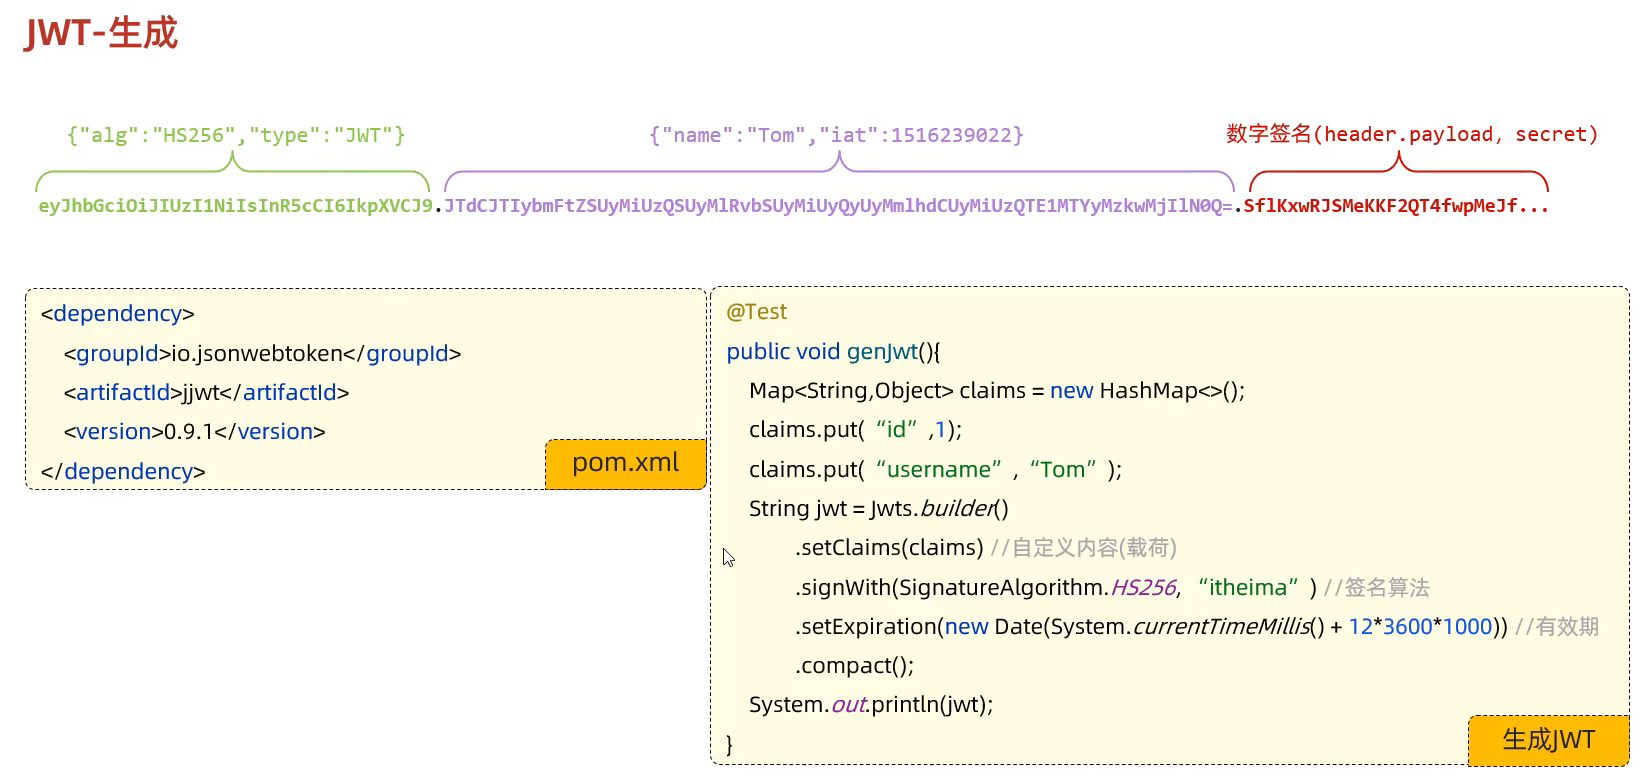The height and width of the screenshot is (780, 1646).
Task: Click the green header JSON with HS256
Action: (236, 135)
